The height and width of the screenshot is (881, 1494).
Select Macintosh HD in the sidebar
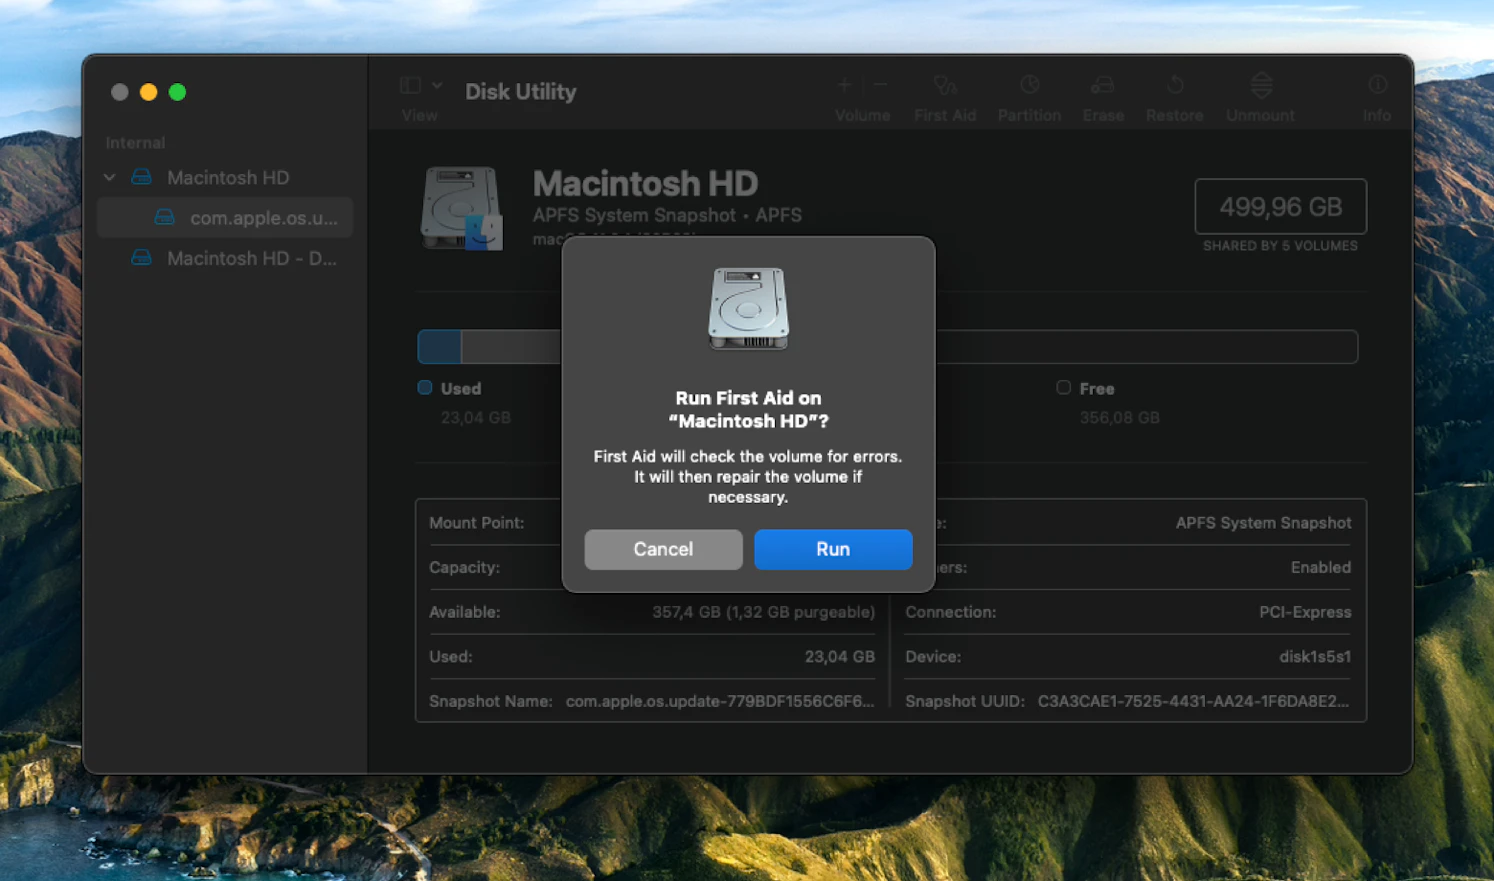click(x=228, y=177)
